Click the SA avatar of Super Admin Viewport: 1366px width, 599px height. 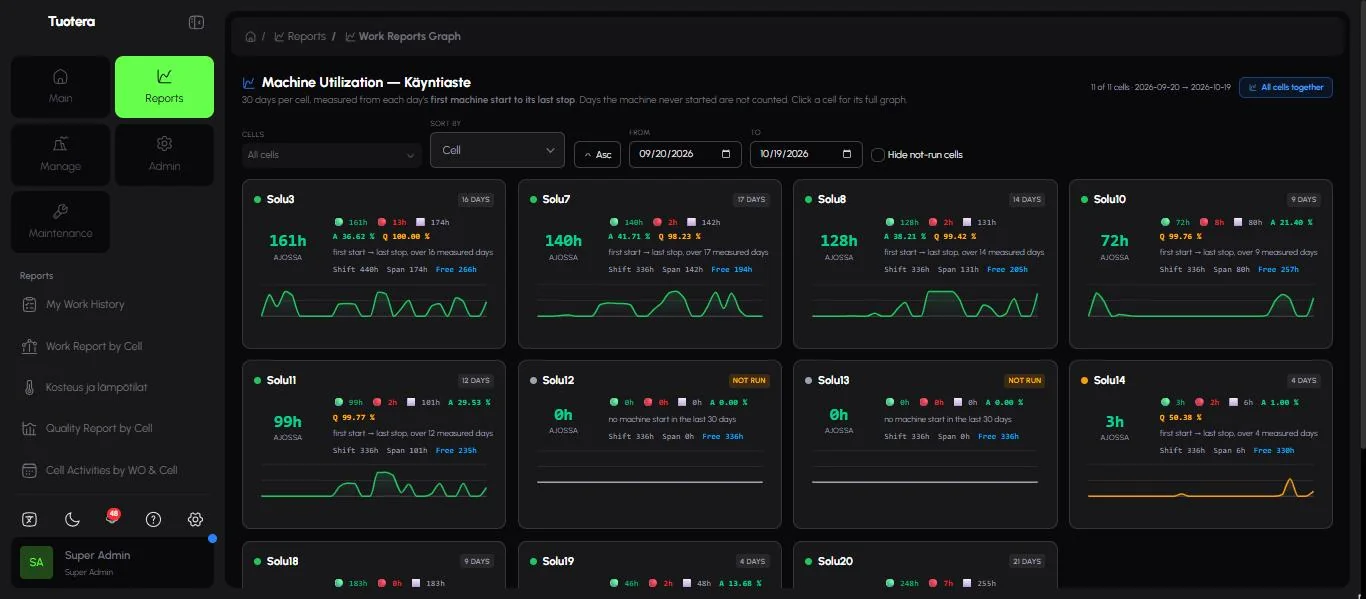[36, 562]
